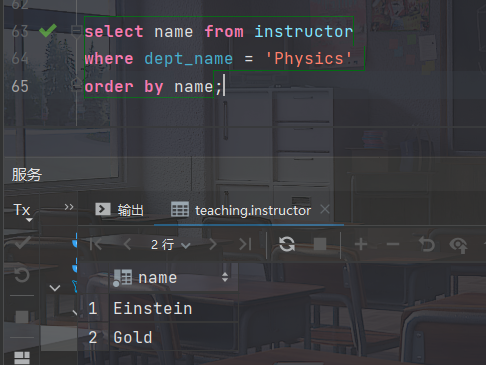Expand the tree chevron in services panel
The height and width of the screenshot is (365, 486).
pyautogui.click(x=55, y=288)
